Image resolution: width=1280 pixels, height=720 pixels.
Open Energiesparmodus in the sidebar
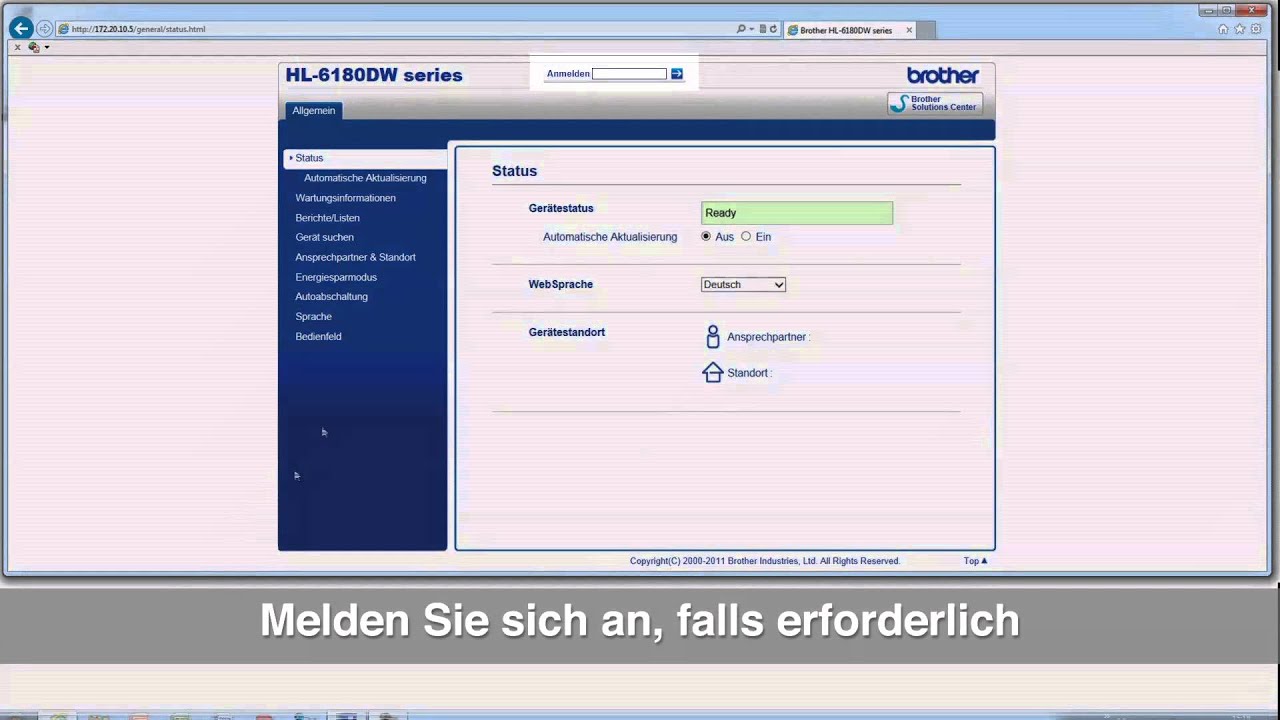click(x=336, y=277)
